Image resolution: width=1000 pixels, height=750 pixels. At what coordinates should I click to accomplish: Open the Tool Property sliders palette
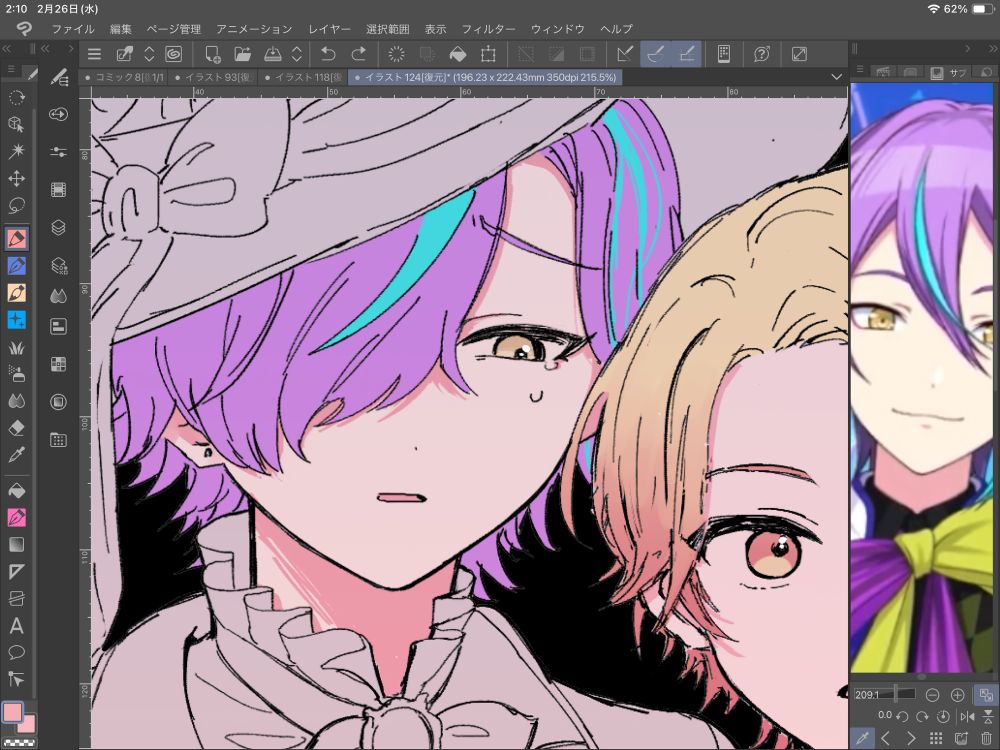[59, 152]
